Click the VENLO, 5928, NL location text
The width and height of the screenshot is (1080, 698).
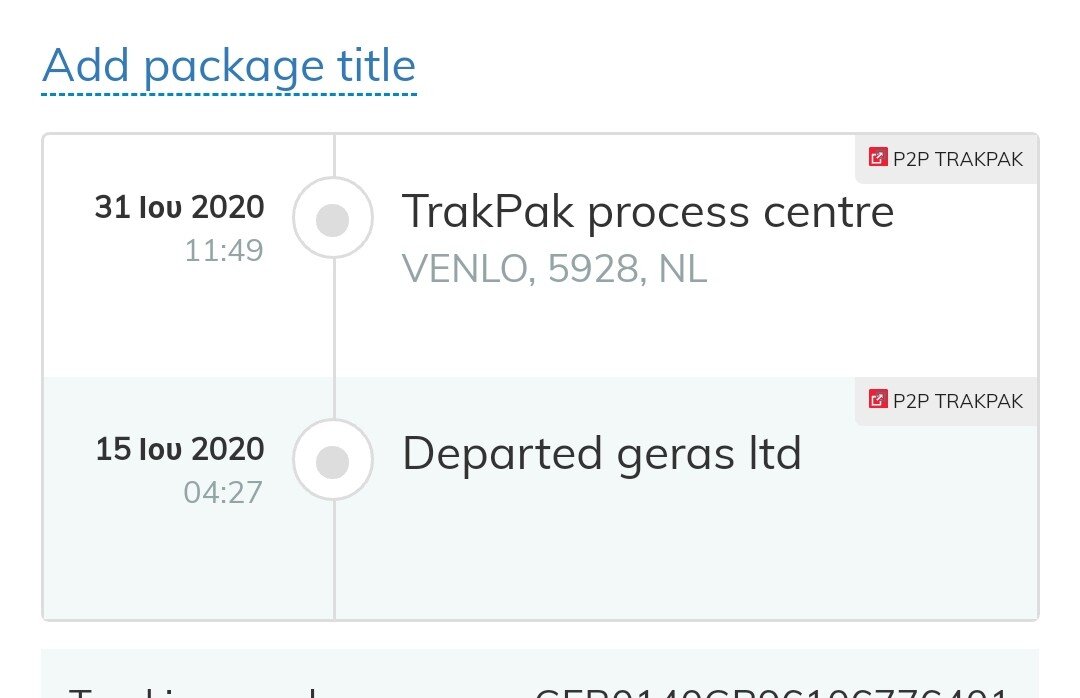click(554, 269)
